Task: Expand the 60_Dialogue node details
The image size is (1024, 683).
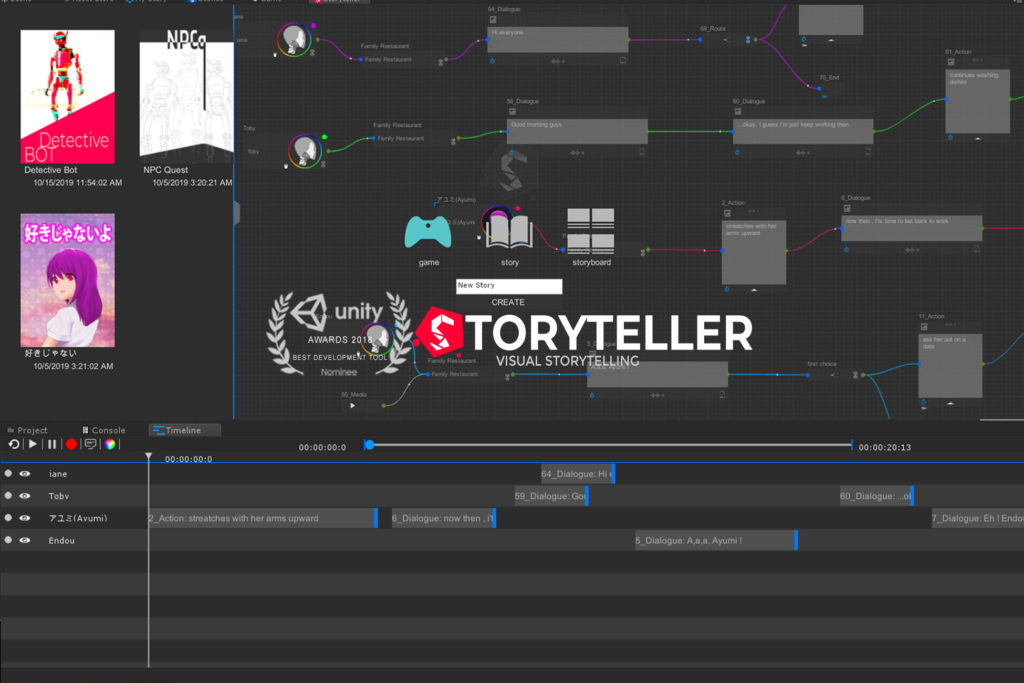Action: 801,150
